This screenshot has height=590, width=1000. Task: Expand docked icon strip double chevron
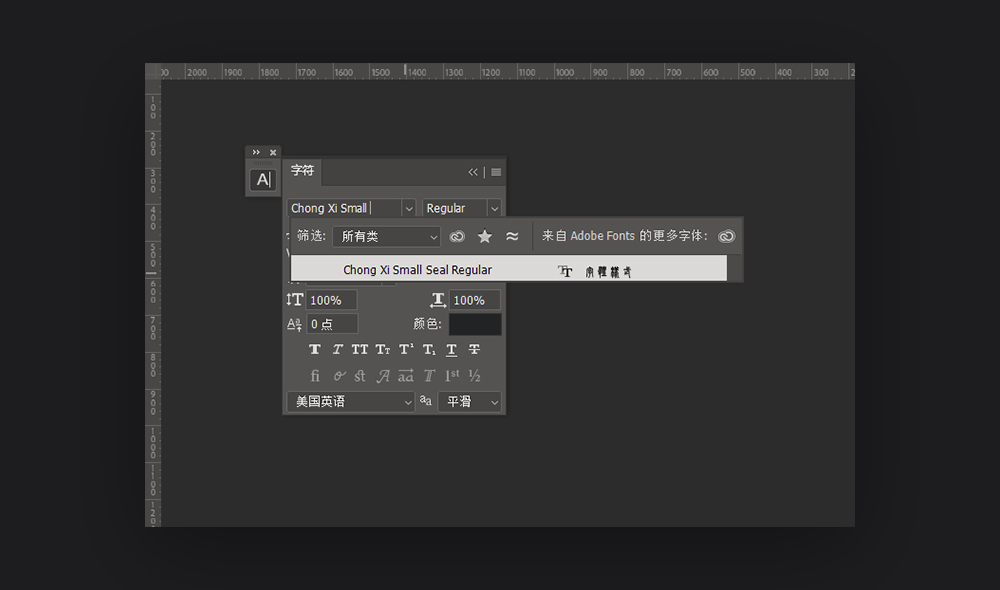tap(256, 152)
